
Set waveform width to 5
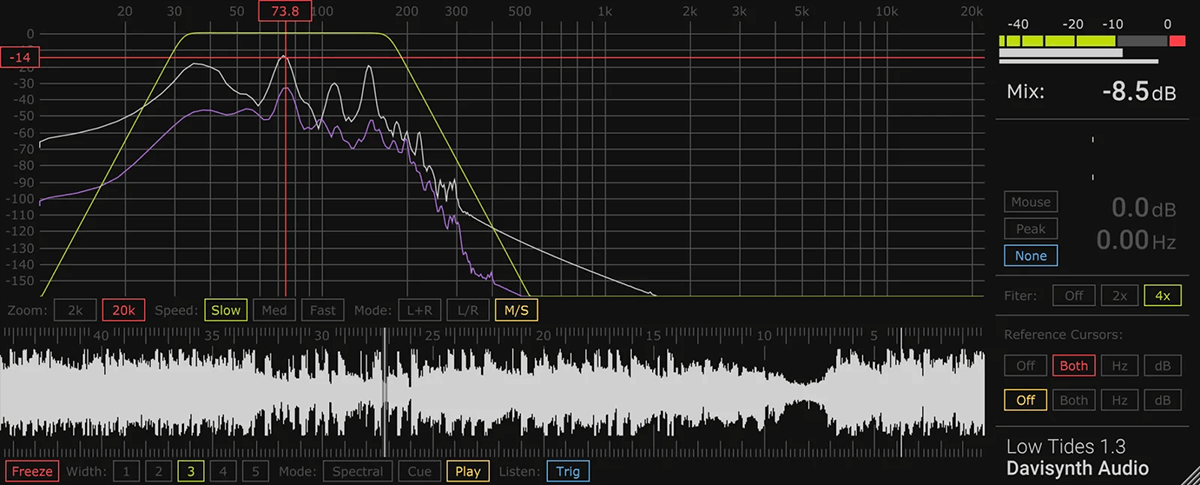(254, 471)
